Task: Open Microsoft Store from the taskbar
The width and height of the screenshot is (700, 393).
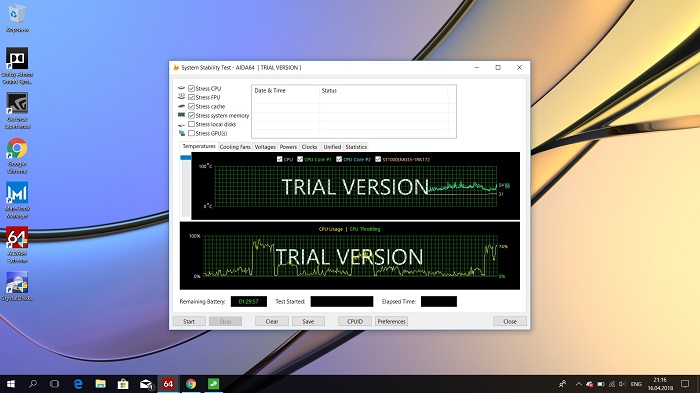Action: point(123,384)
